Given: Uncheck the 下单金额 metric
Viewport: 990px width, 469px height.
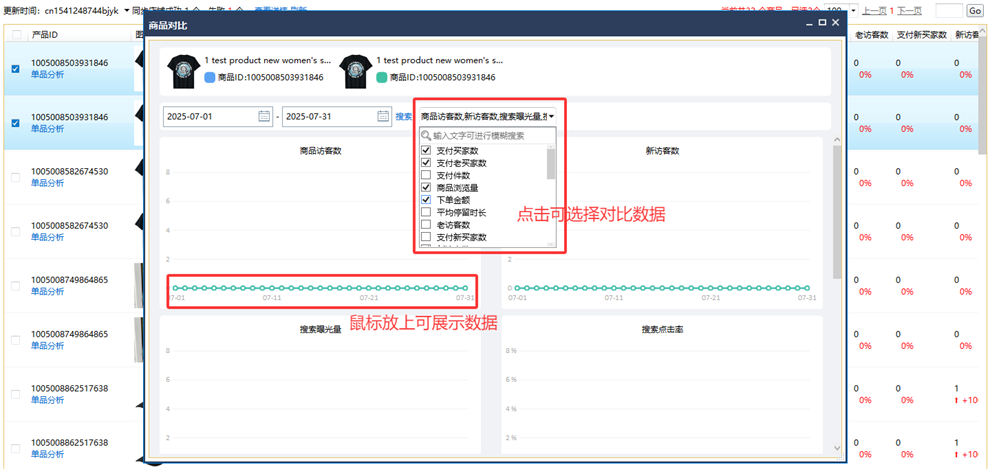Looking at the screenshot, I should click(426, 199).
